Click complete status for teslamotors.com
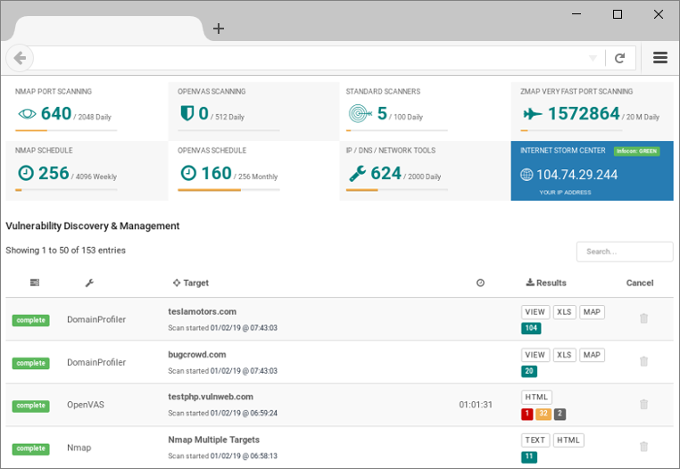680x469 pixels. [x=31, y=320]
